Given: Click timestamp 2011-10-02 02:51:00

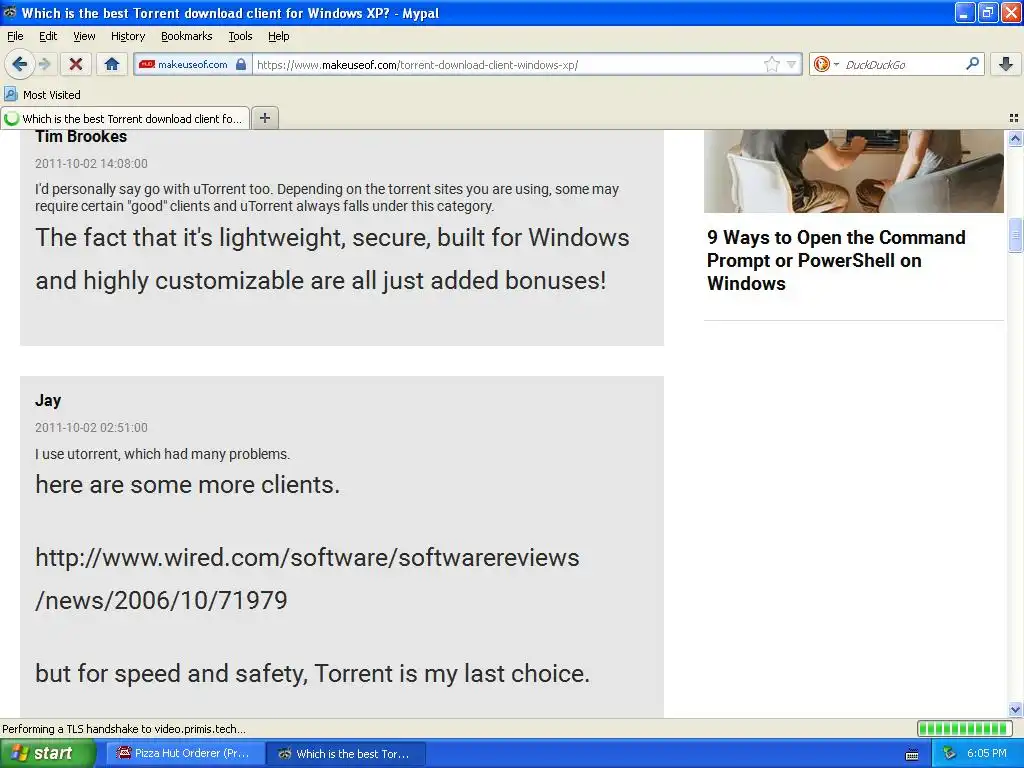Looking at the screenshot, I should 91,427.
